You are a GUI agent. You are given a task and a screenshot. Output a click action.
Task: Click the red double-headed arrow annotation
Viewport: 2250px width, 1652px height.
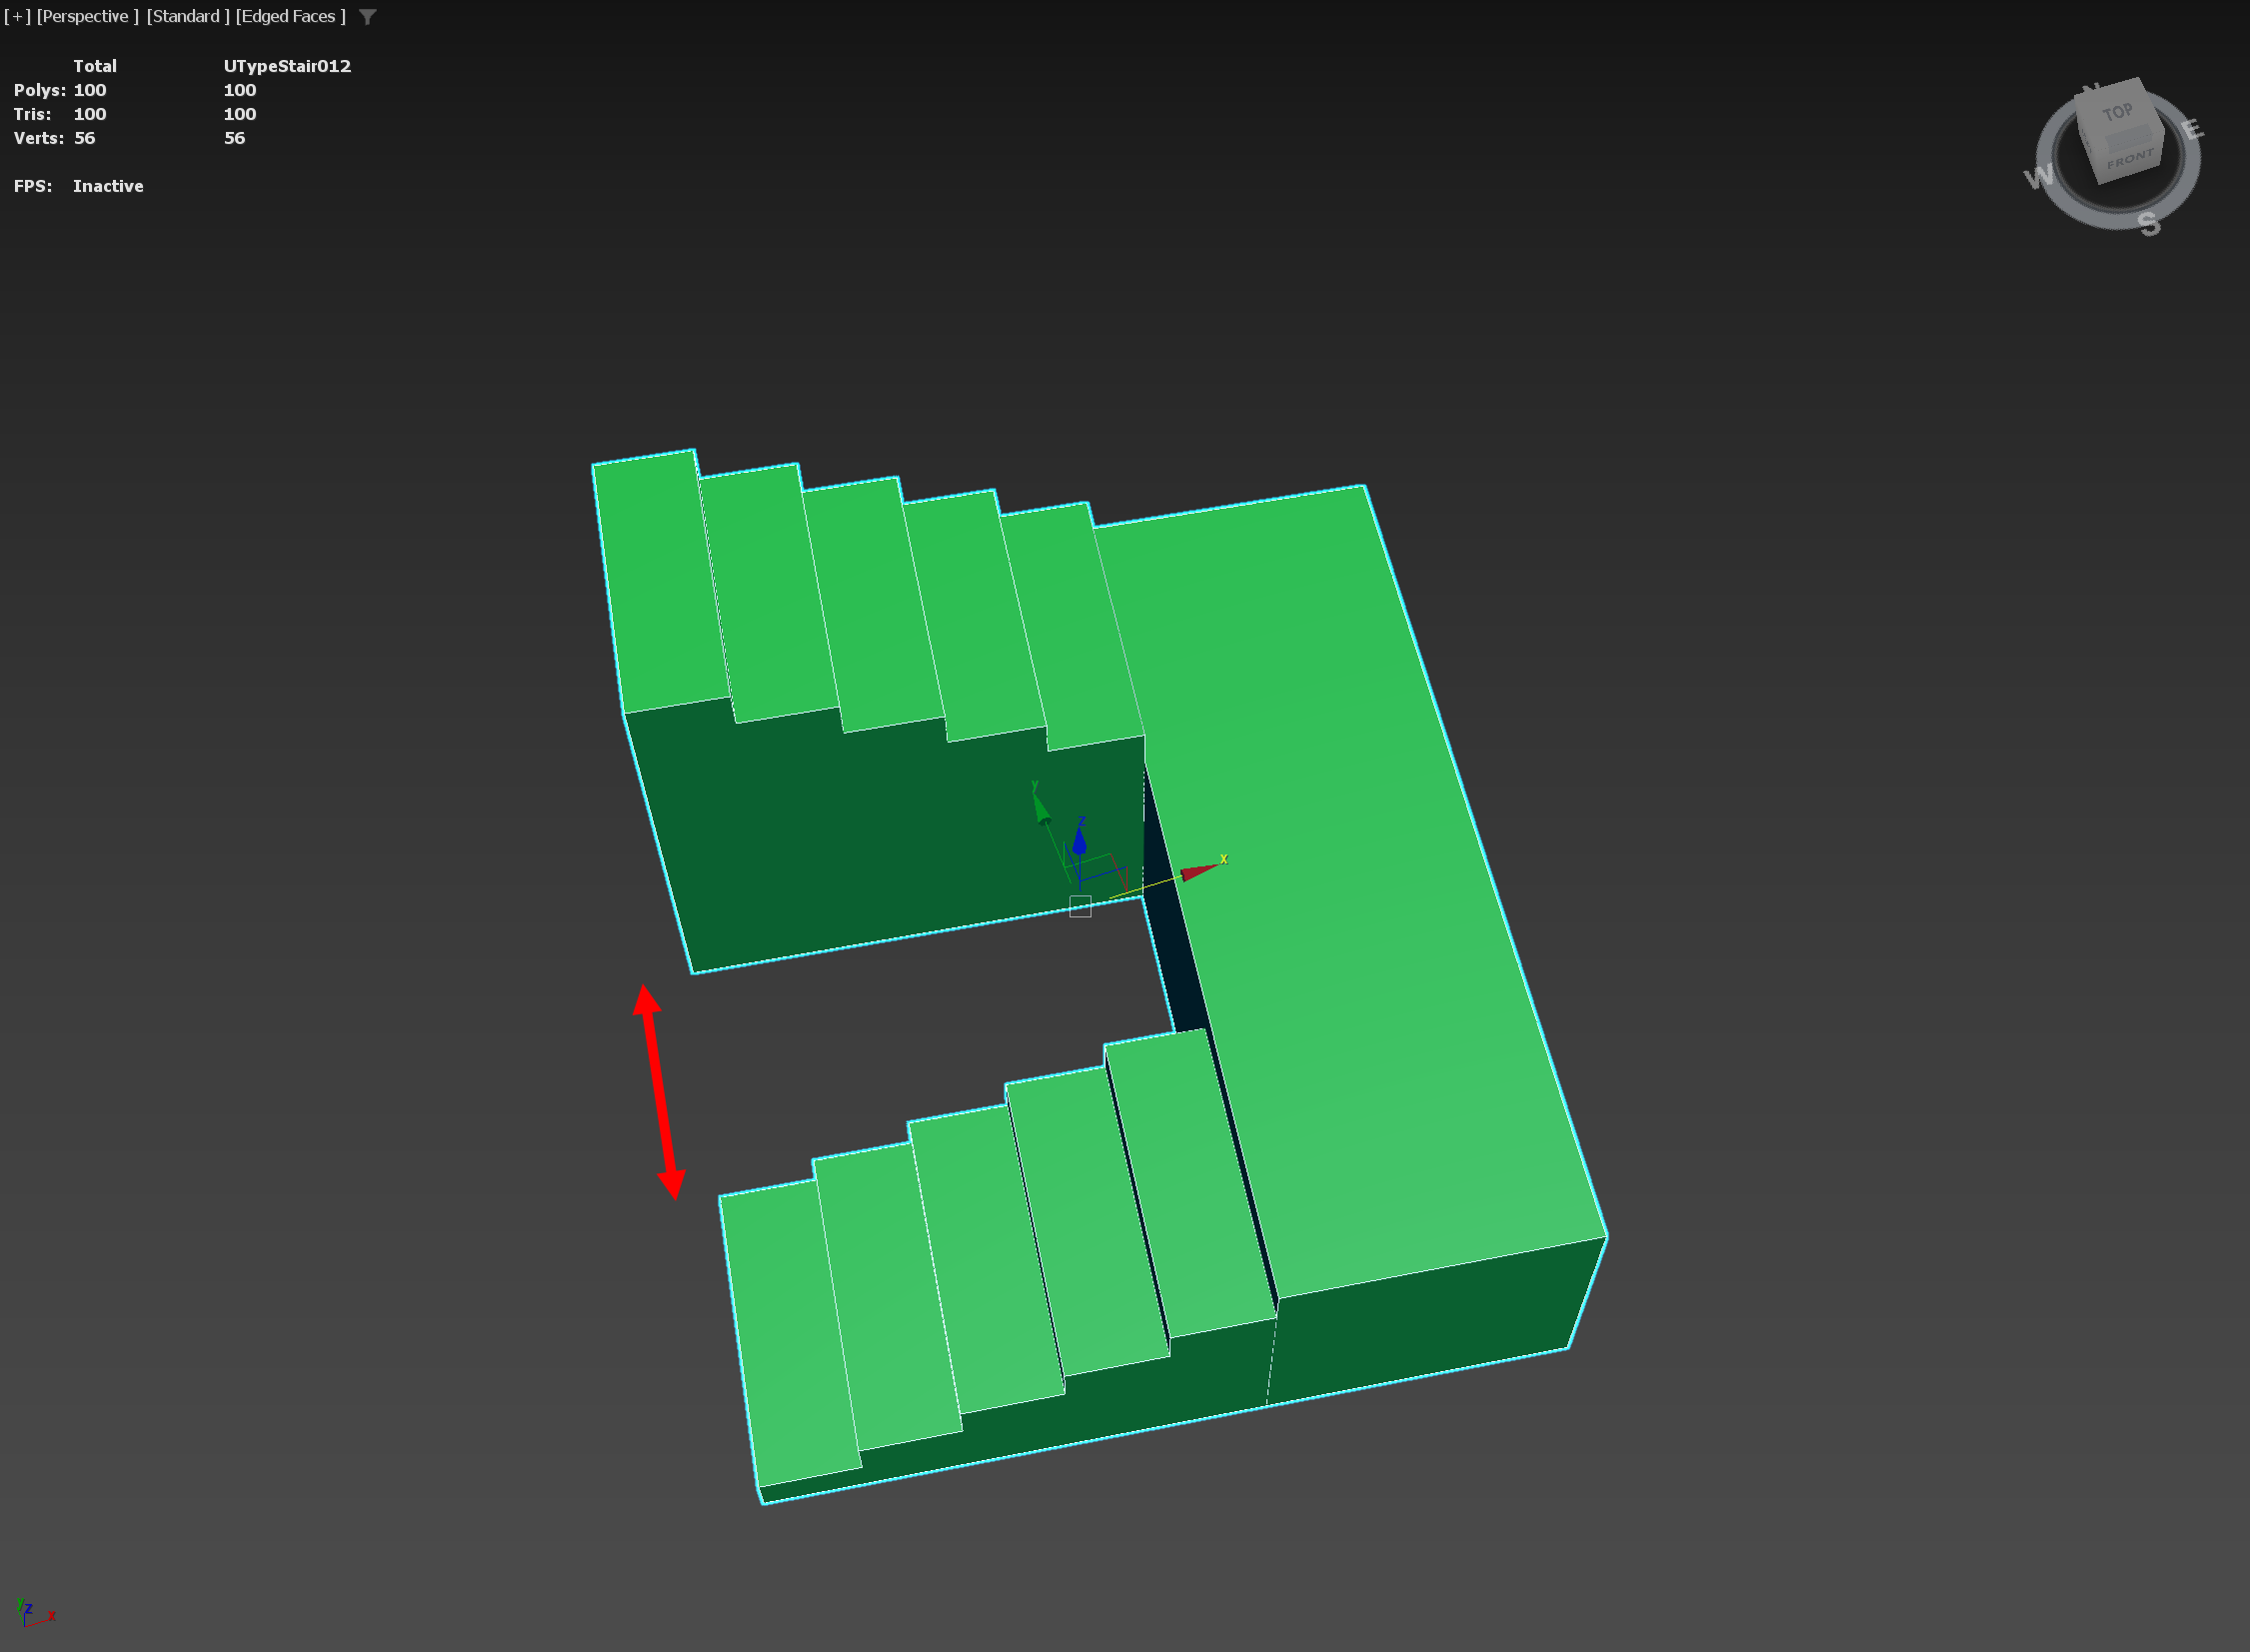(x=659, y=1090)
